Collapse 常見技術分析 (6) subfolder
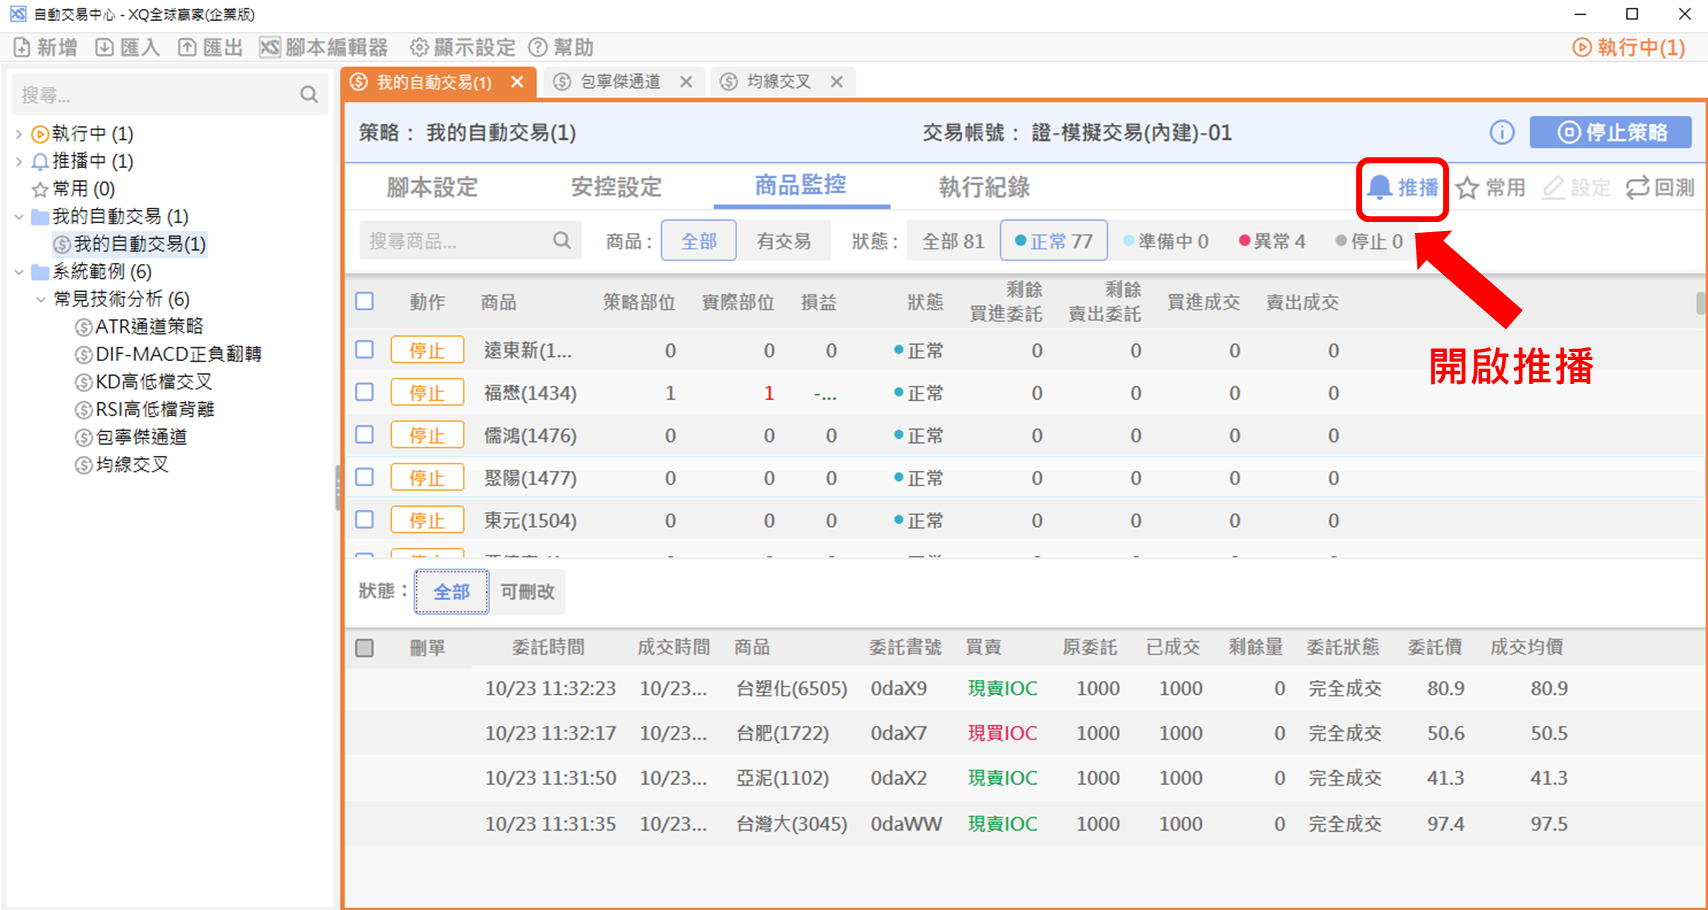This screenshot has width=1708, height=910. click(40, 299)
